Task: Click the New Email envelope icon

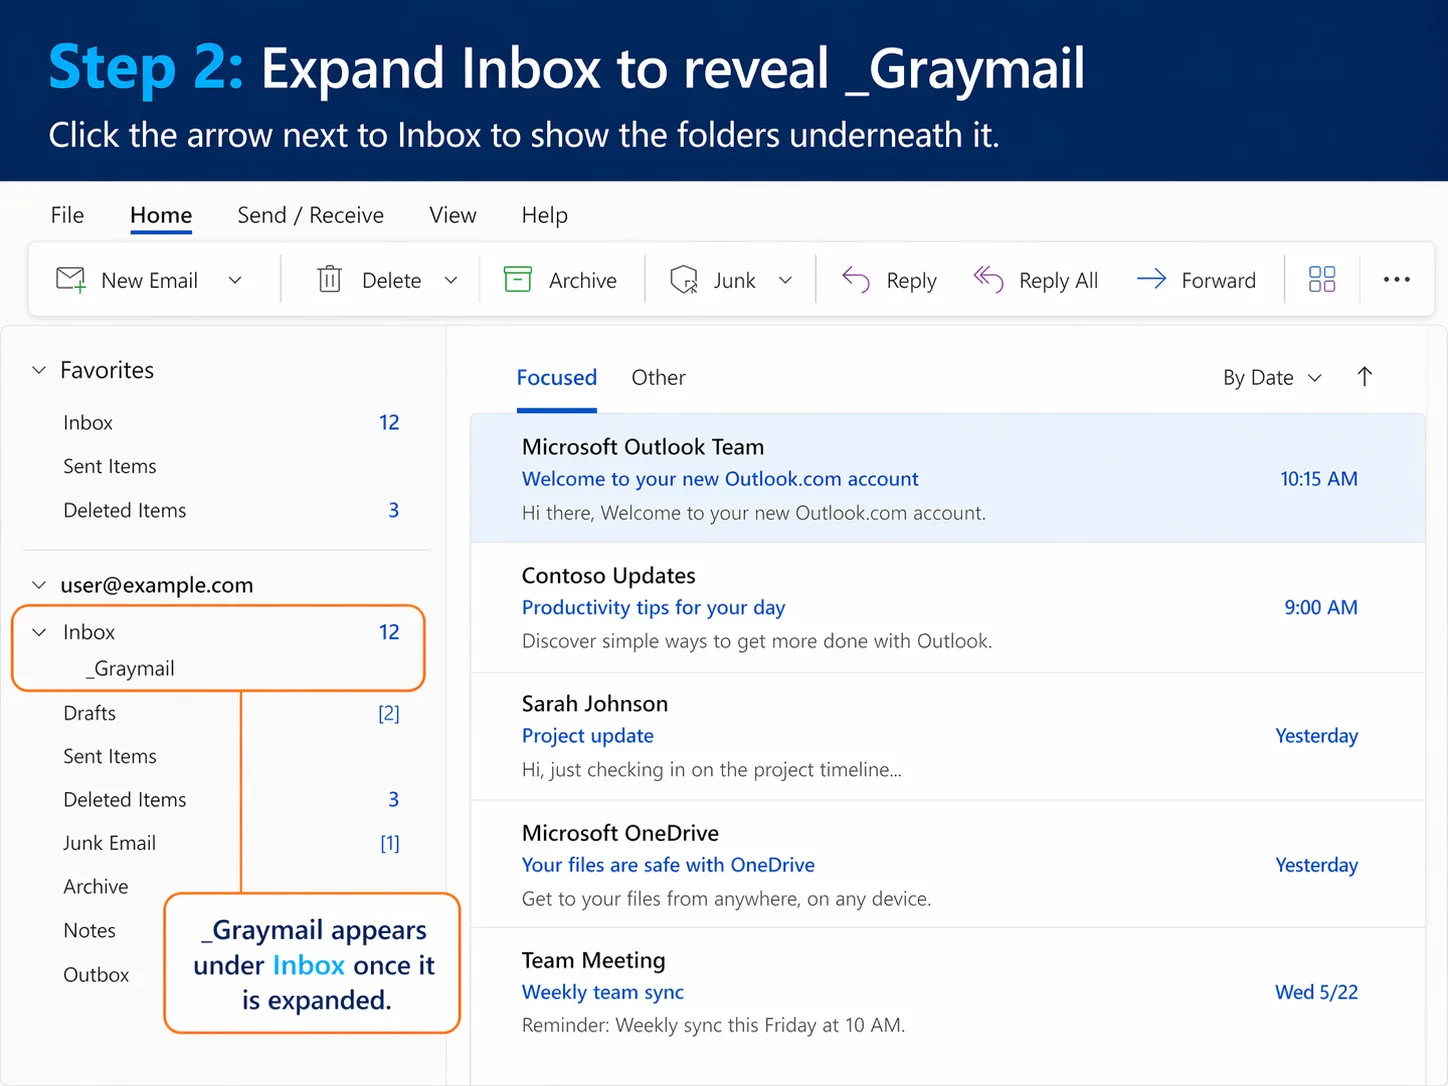Action: coord(71,280)
